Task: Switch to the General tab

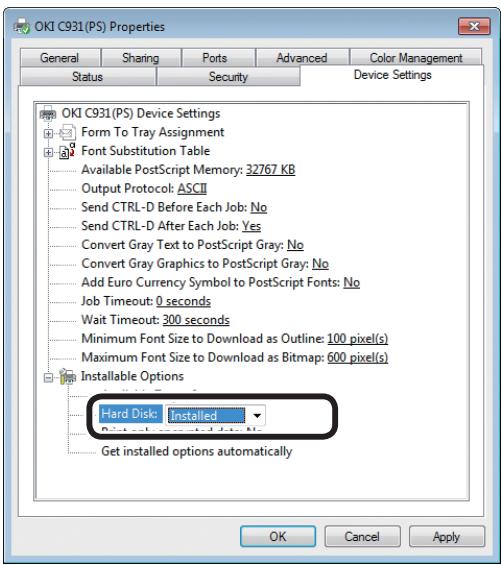Action: [60, 58]
